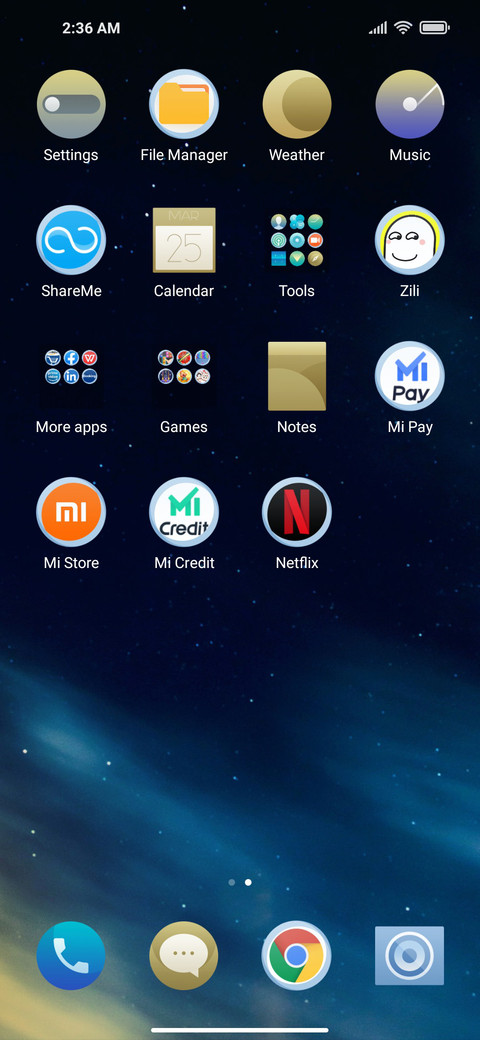Screen dimensions: 480x1040
Task: Tap the Wi-Fi status icon
Action: pyautogui.click(x=402, y=28)
